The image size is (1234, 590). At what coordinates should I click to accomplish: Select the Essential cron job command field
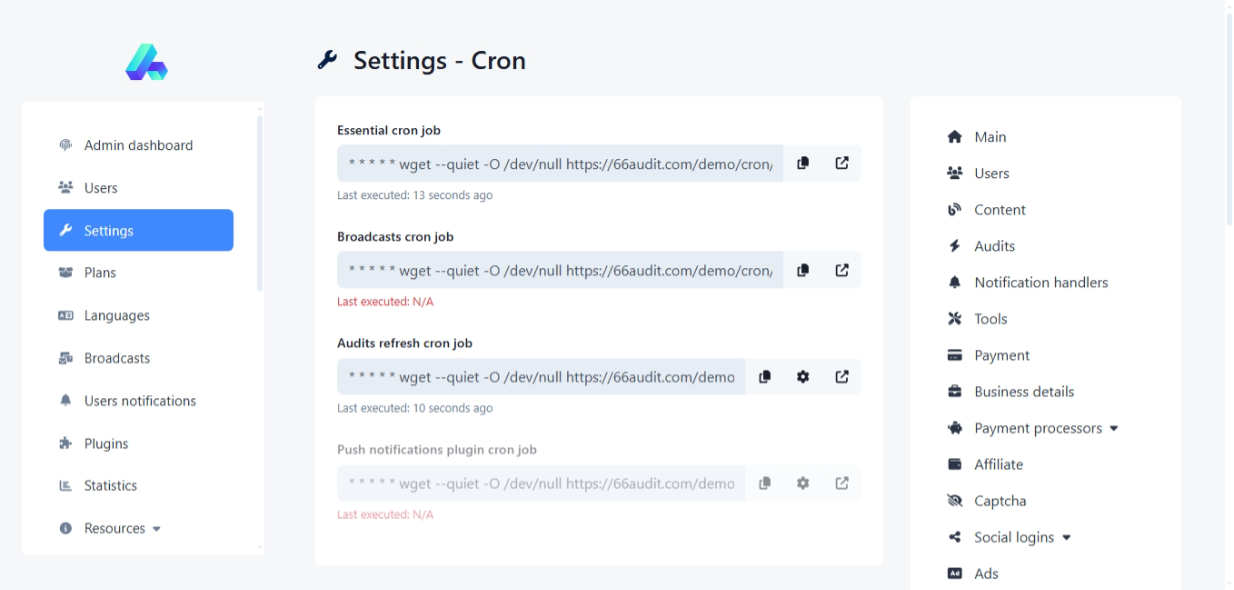(x=560, y=163)
